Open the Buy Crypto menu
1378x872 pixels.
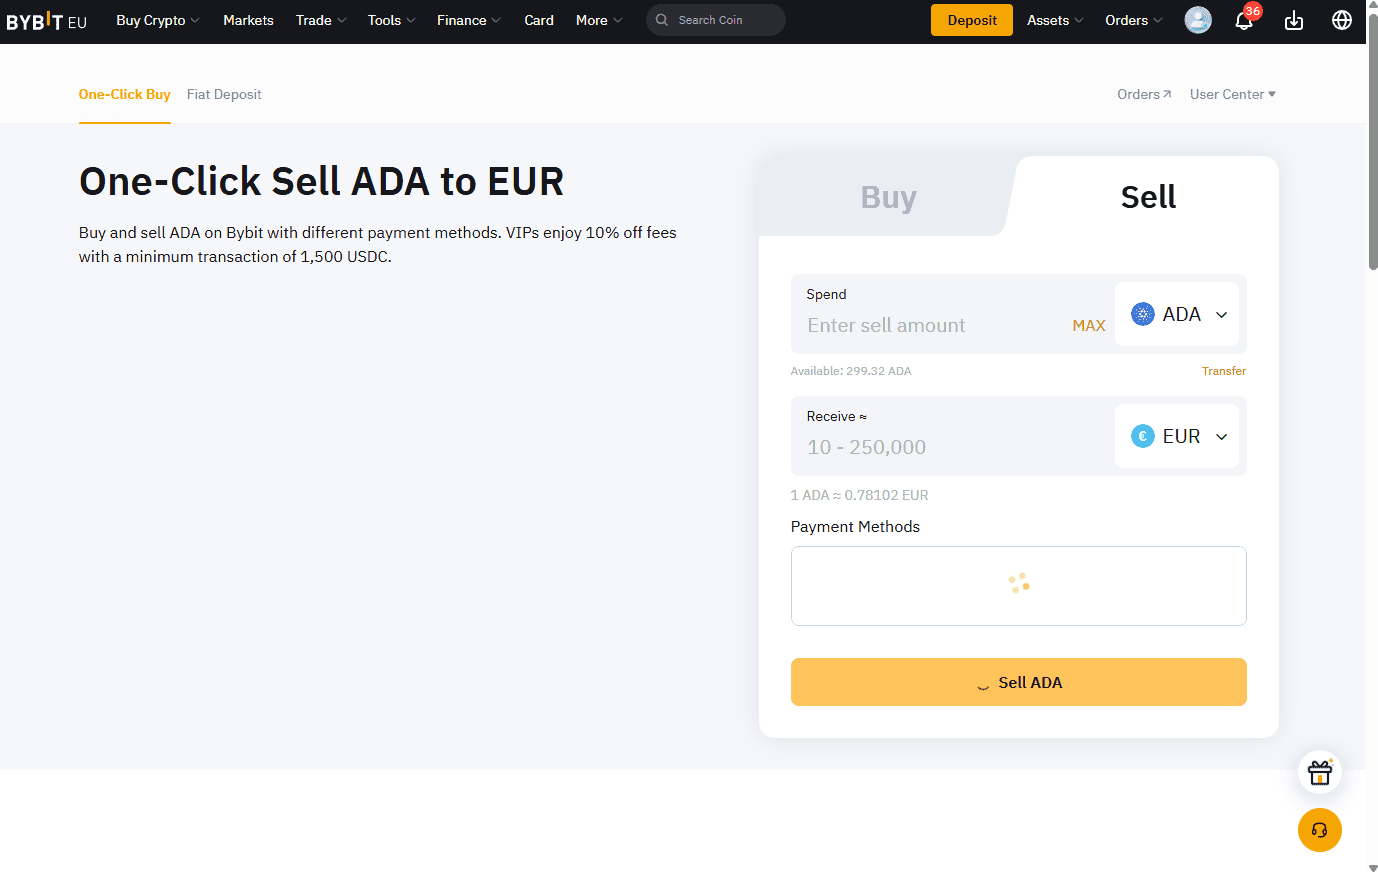(157, 20)
